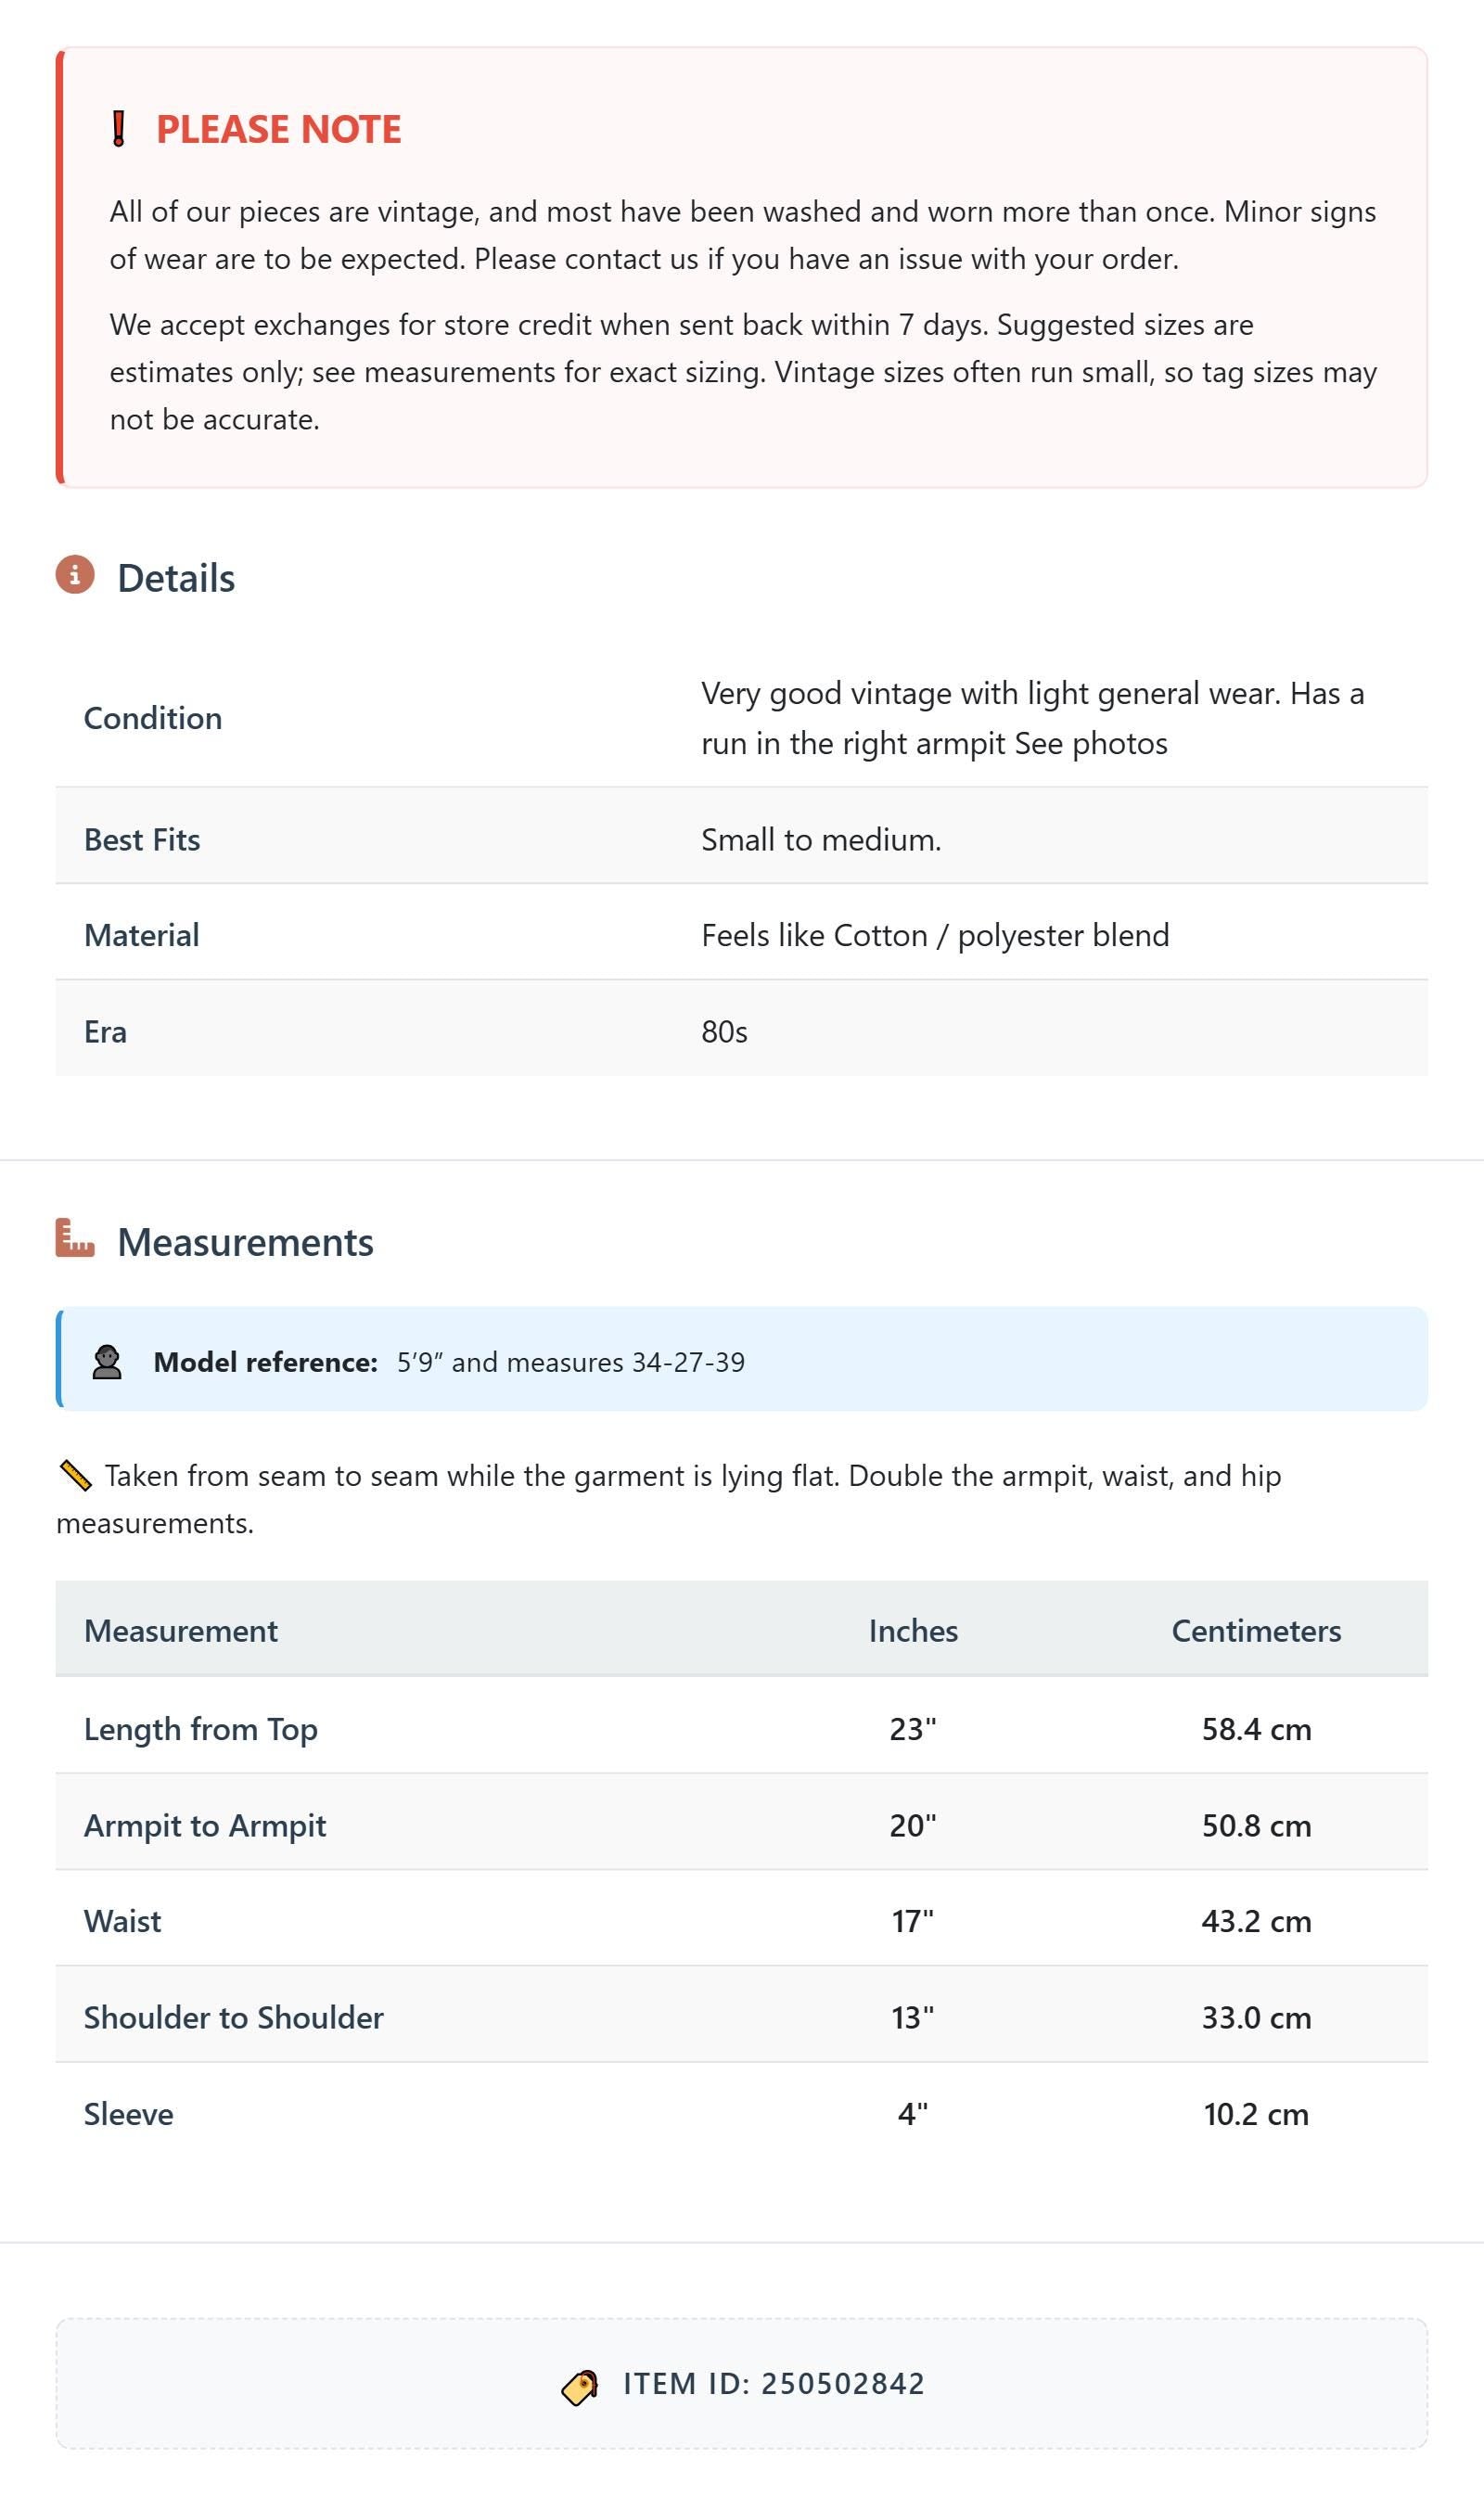Click the Measurements ruler icon
This screenshot has width=1484, height=2497.
coord(75,1238)
